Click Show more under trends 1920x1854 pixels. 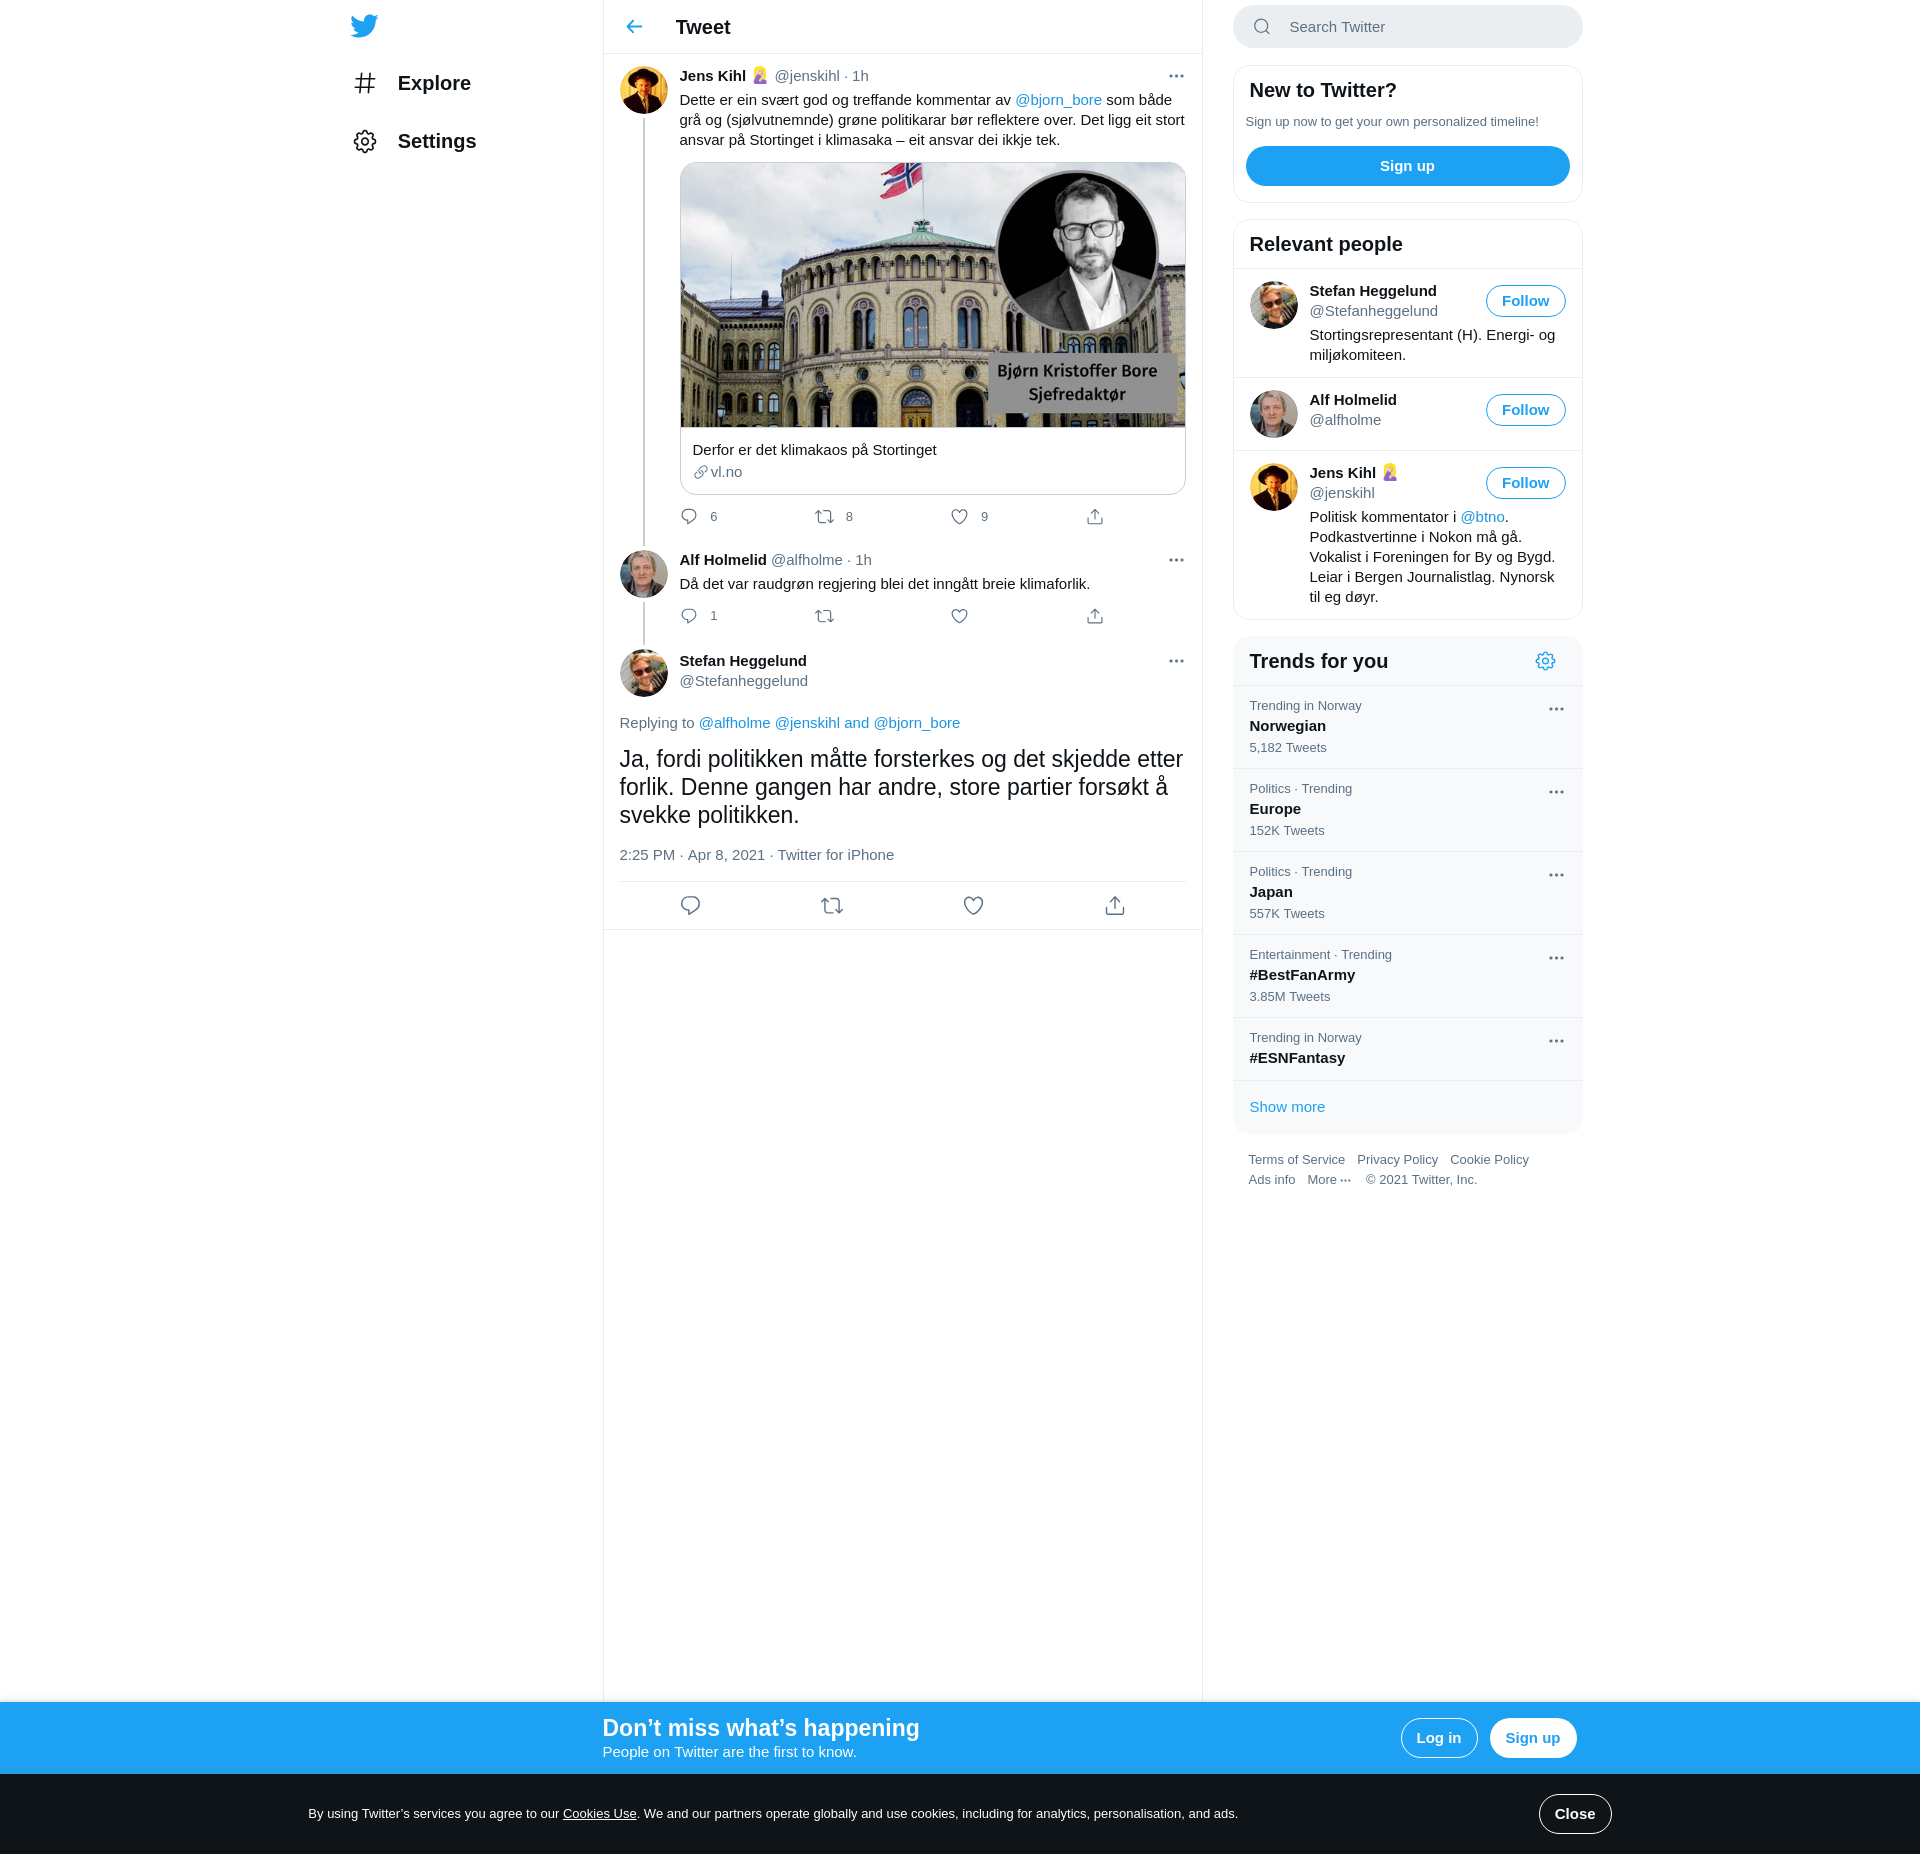point(1287,1107)
